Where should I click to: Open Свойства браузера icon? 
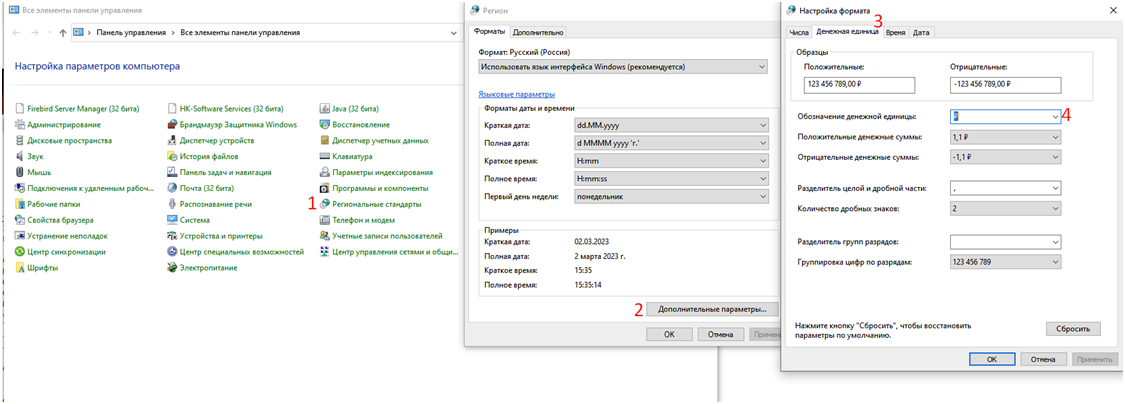tap(21, 220)
